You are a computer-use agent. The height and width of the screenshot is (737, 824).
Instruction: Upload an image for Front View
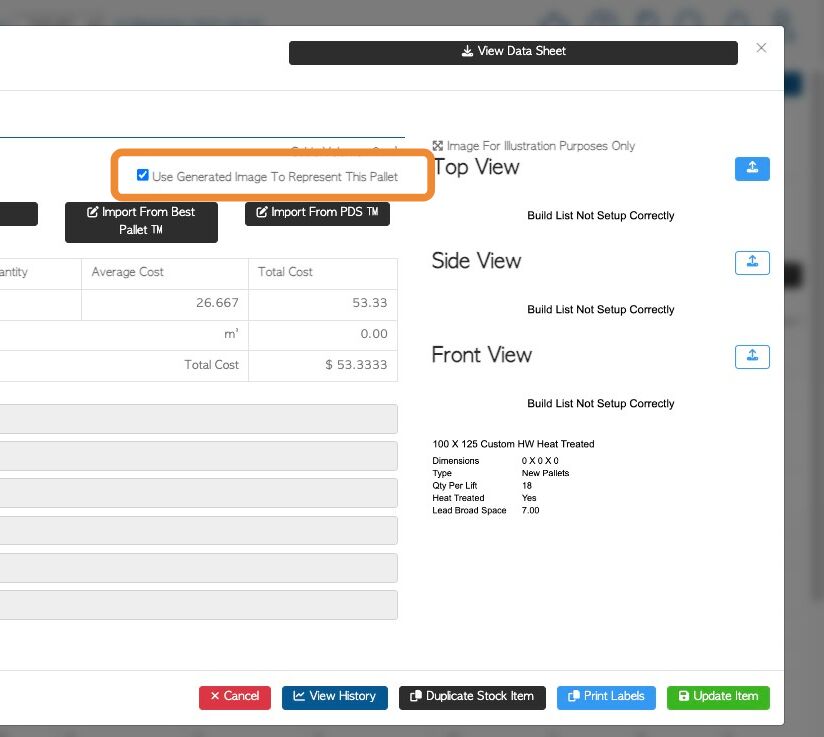(752, 357)
